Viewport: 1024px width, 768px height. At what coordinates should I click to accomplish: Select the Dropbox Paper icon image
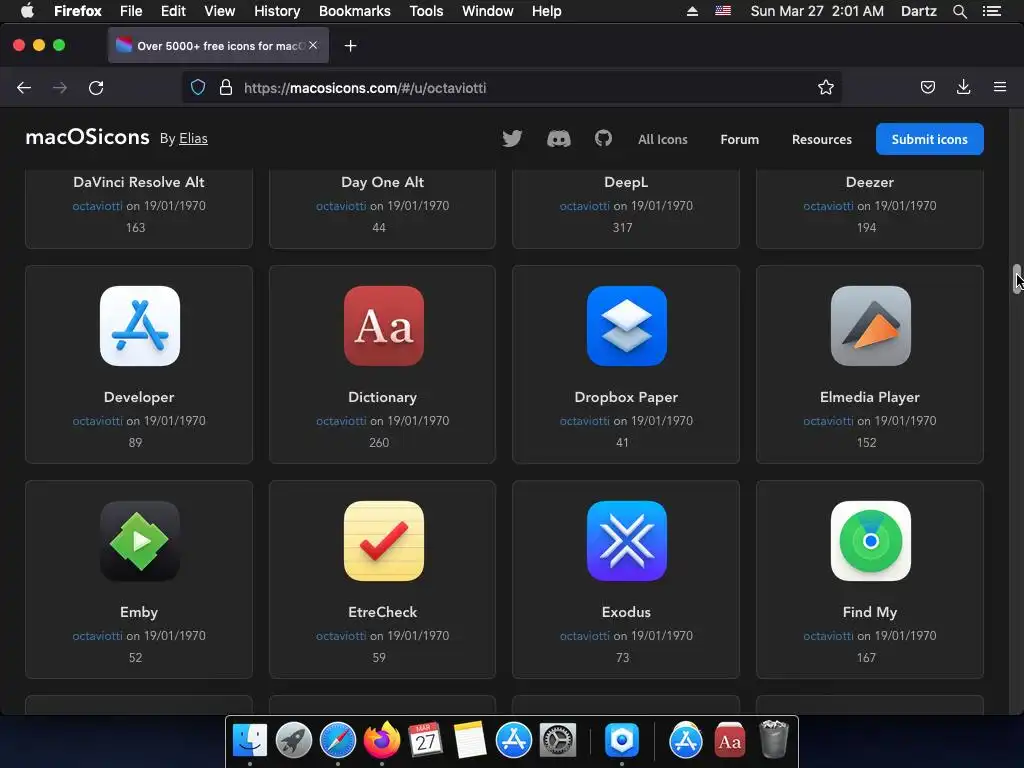pyautogui.click(x=627, y=326)
